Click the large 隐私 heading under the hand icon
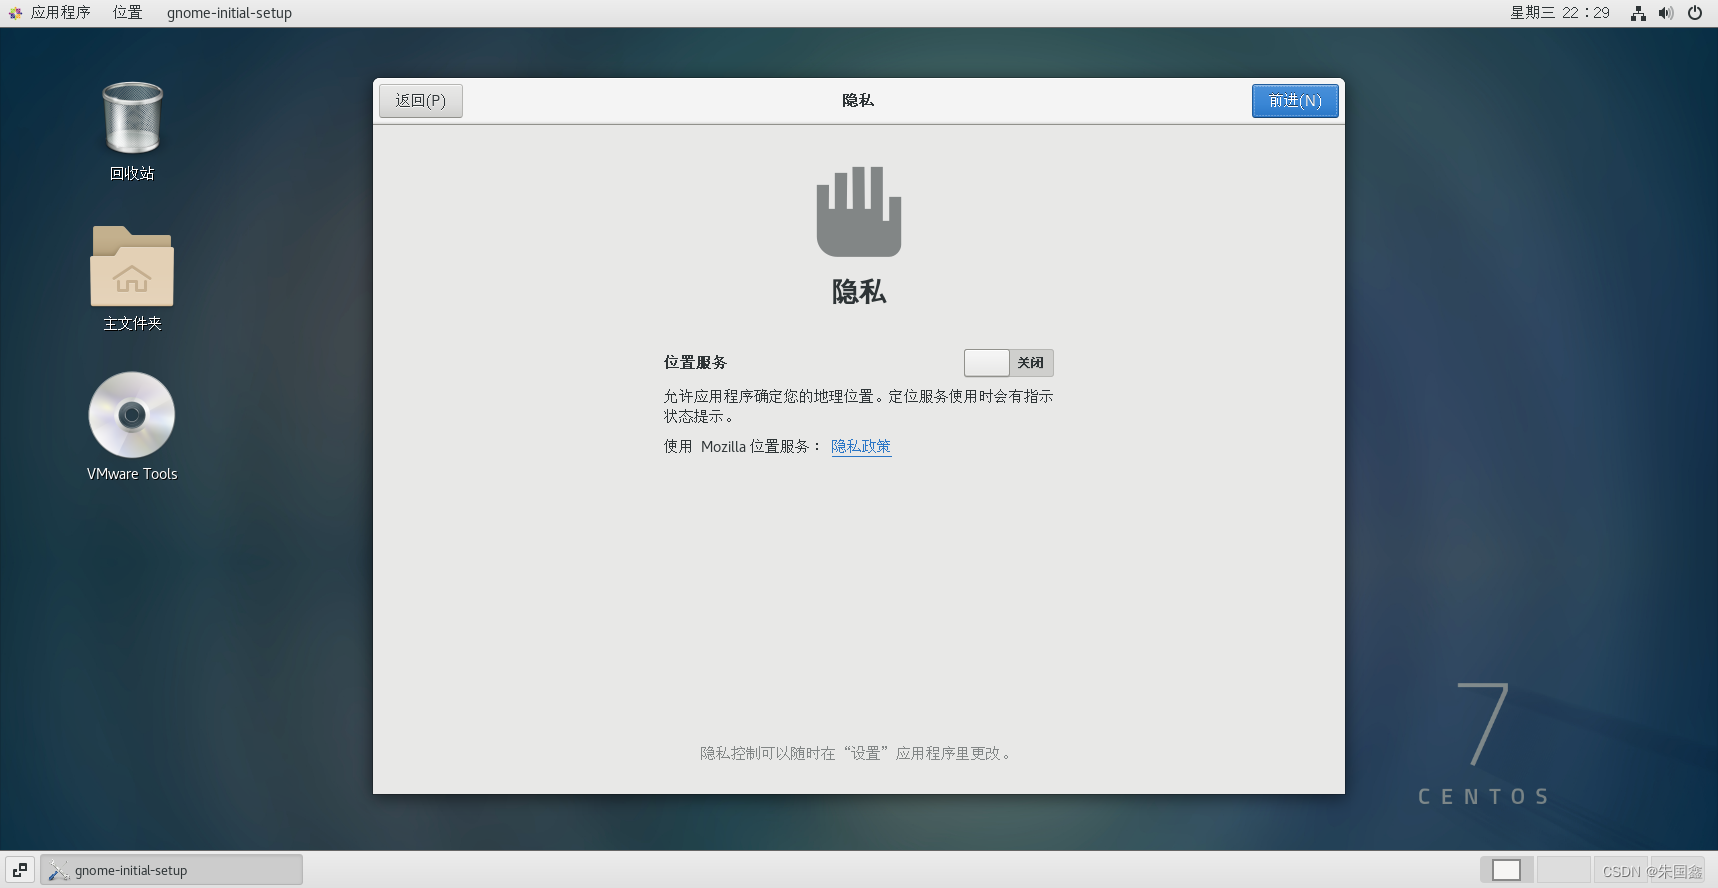Viewport: 1718px width, 888px height. (x=859, y=292)
